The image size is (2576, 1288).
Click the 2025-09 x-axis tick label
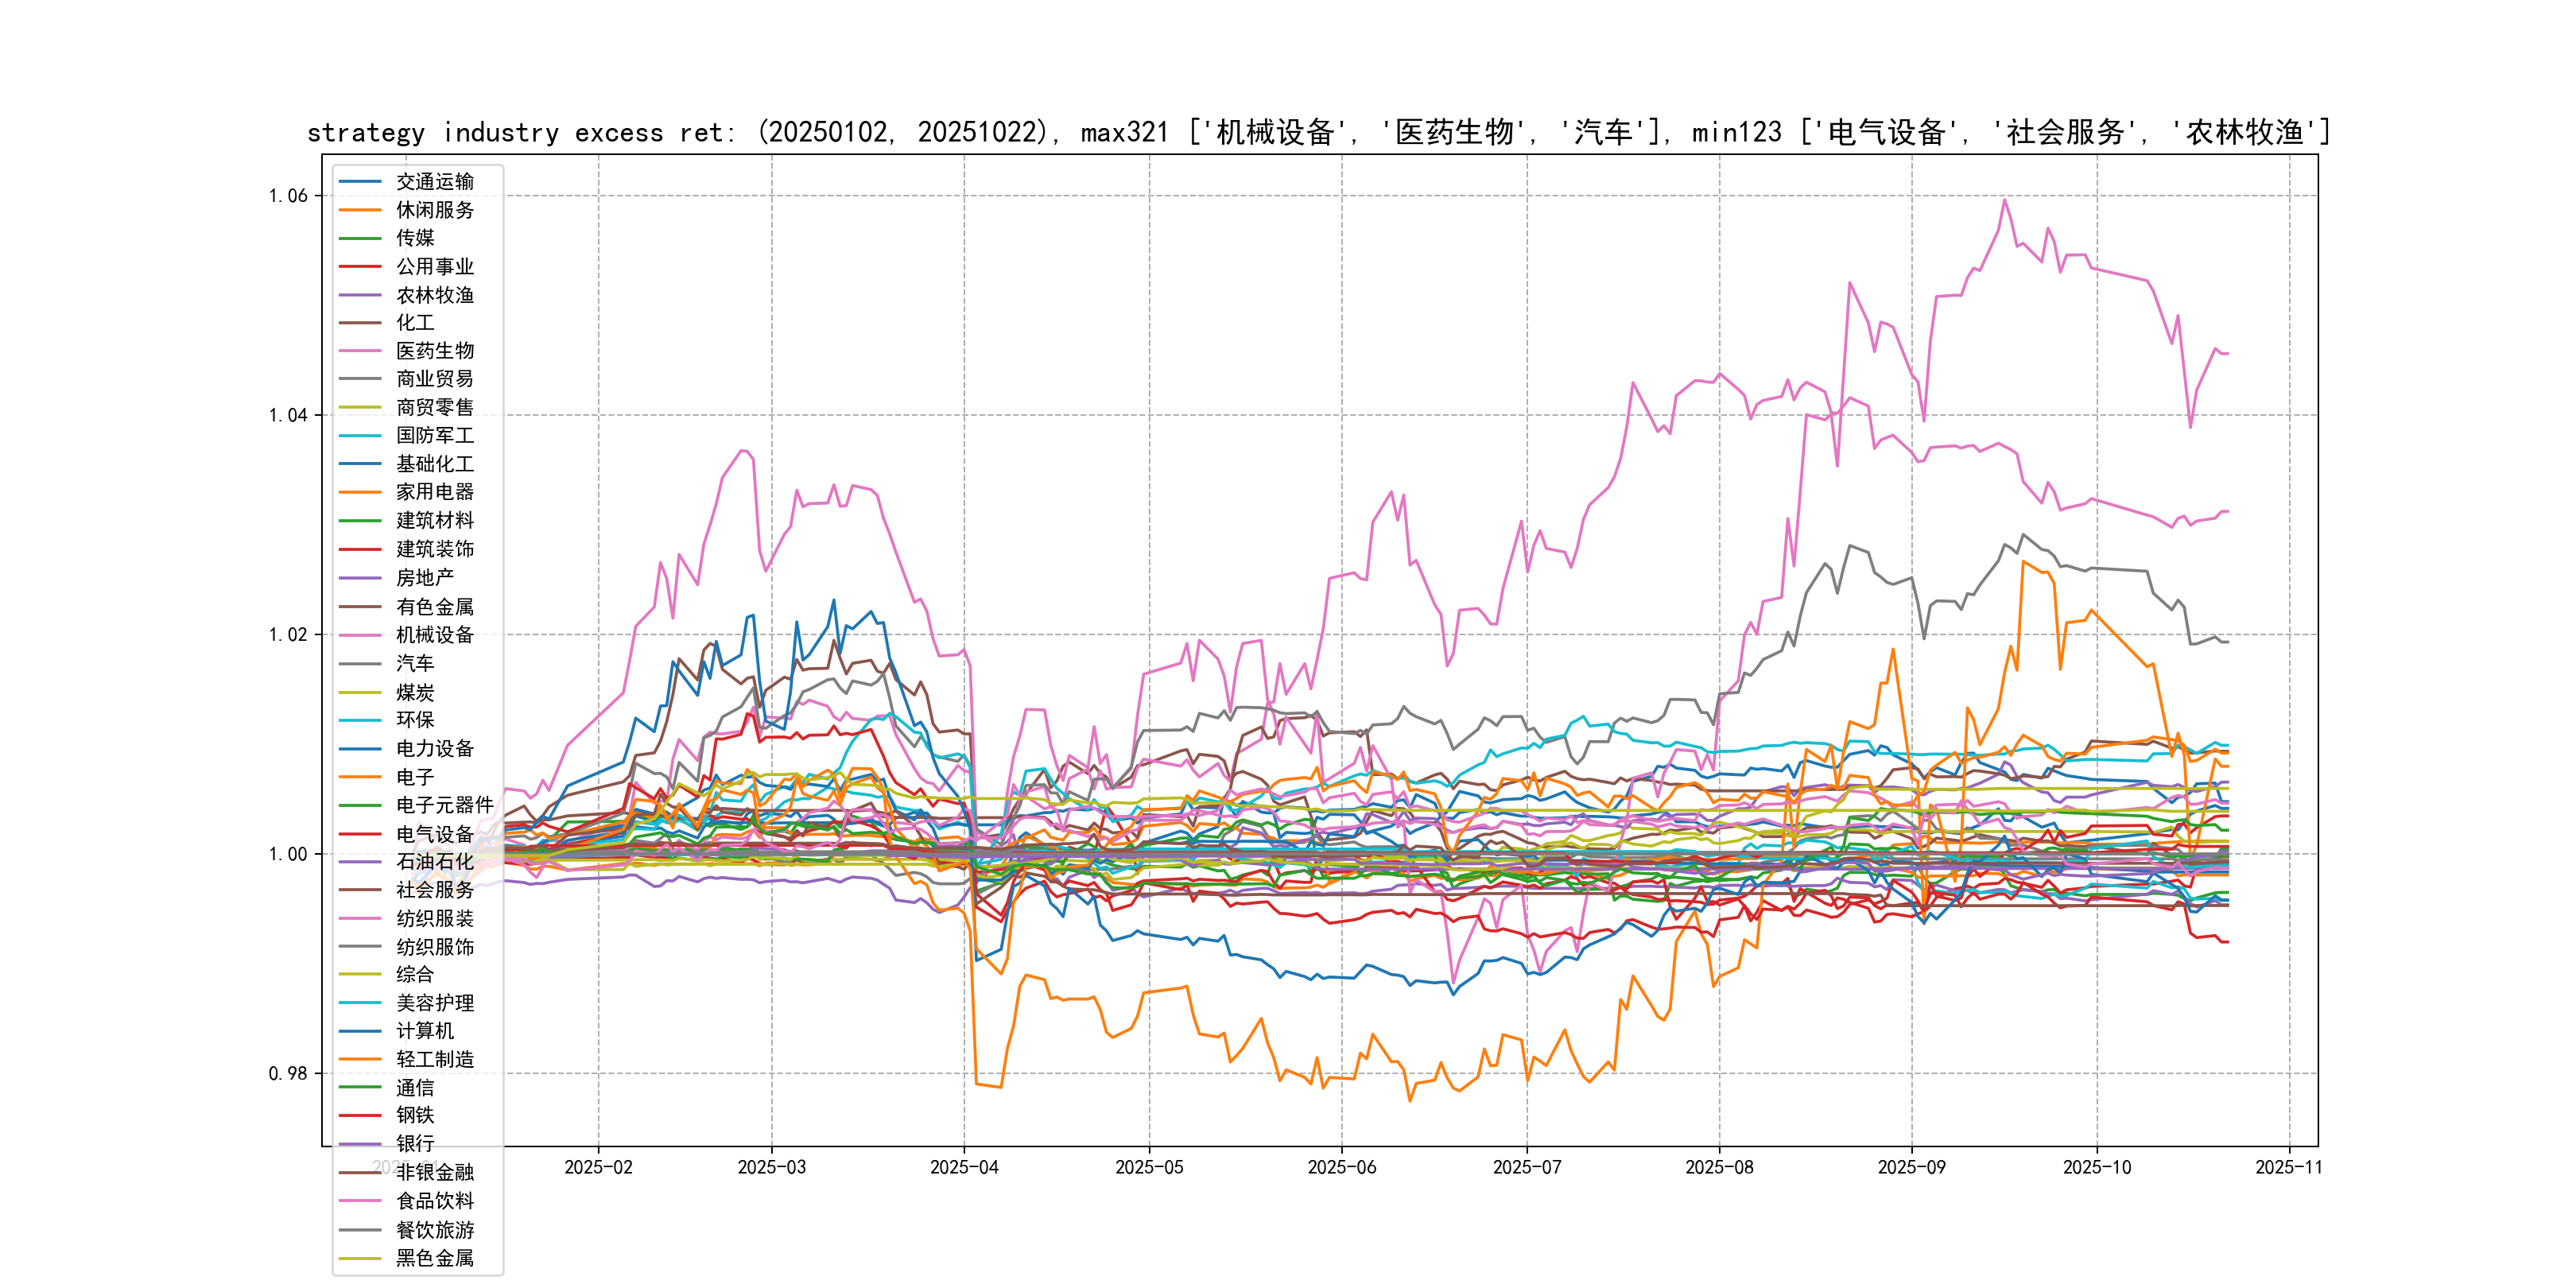click(x=1911, y=1167)
